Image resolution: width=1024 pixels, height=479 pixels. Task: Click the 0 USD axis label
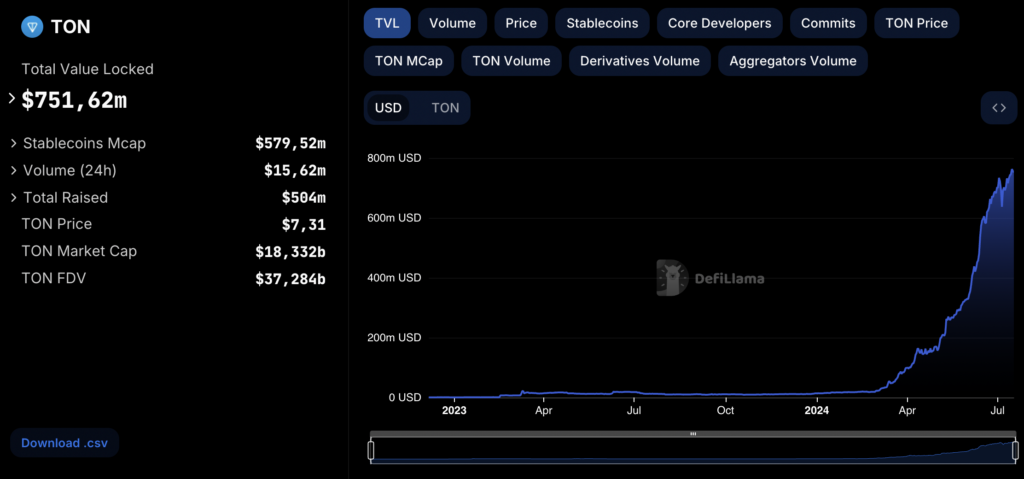point(405,397)
